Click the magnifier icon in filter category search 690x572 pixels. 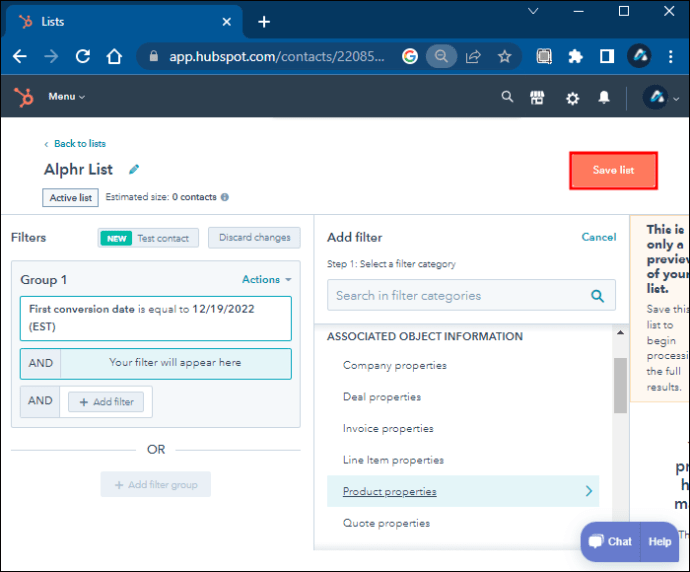[x=597, y=296]
